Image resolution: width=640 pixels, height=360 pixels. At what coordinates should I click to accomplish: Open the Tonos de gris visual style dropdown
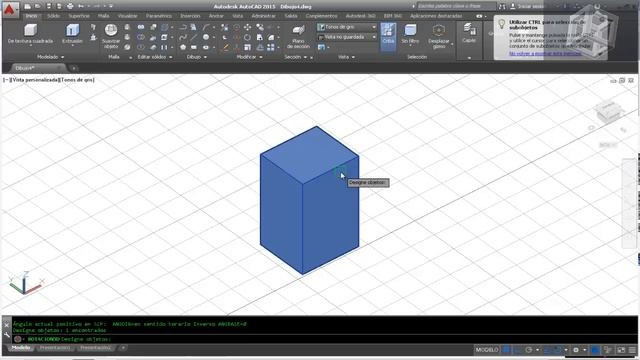pos(347,27)
